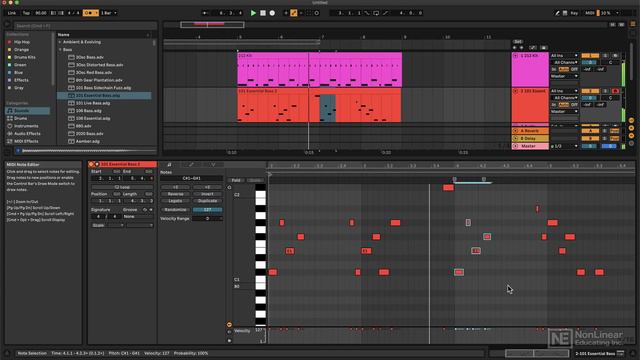Open the Groove dropdown arrow
Viewport: 640px width, 360px height.
pyautogui.click(x=151, y=210)
